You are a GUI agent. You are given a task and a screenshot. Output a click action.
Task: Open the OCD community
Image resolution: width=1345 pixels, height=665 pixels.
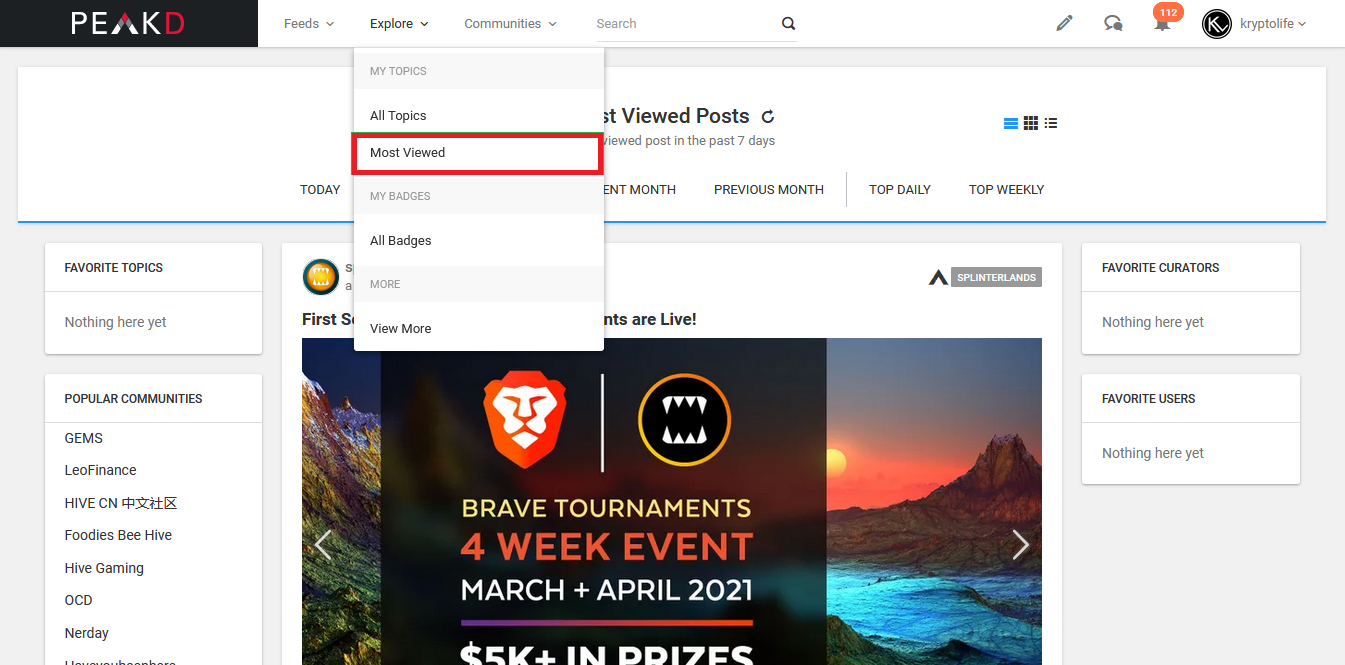[79, 600]
